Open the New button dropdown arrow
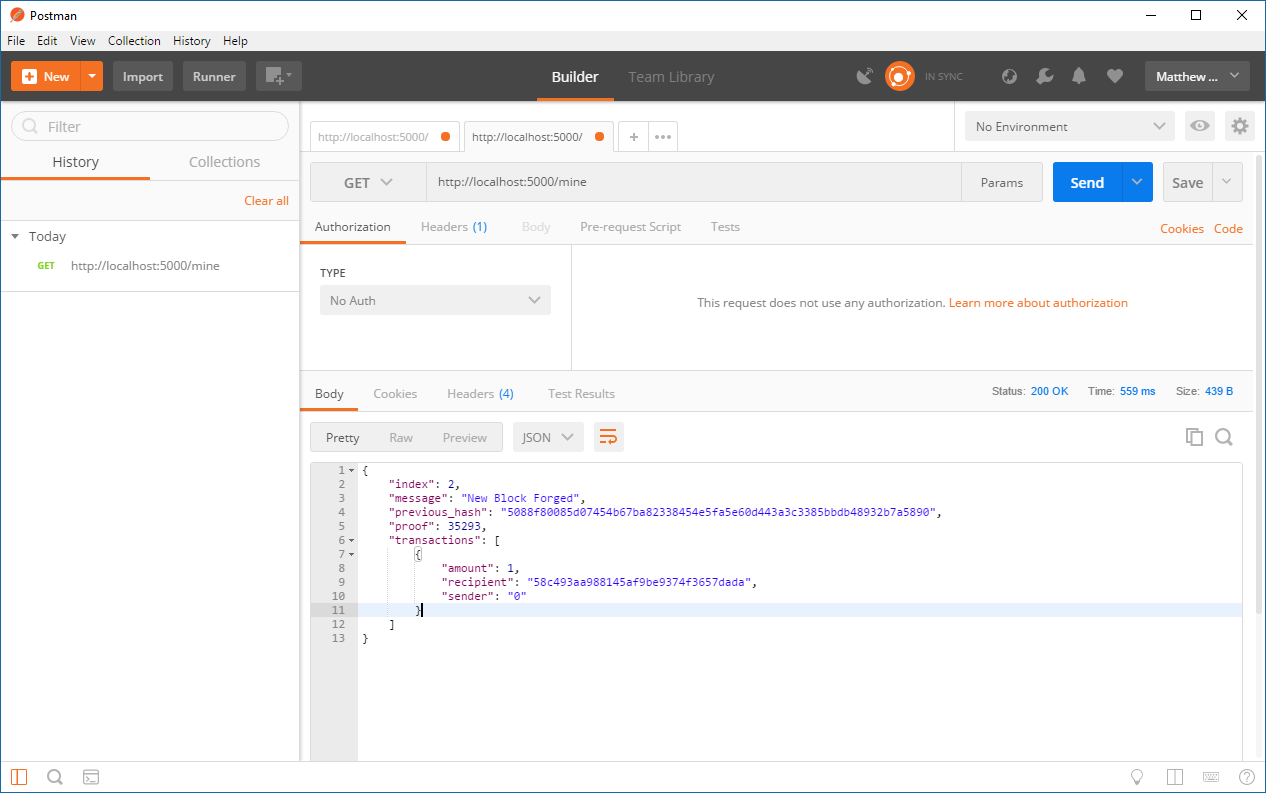The width and height of the screenshot is (1266, 793). 92,76
